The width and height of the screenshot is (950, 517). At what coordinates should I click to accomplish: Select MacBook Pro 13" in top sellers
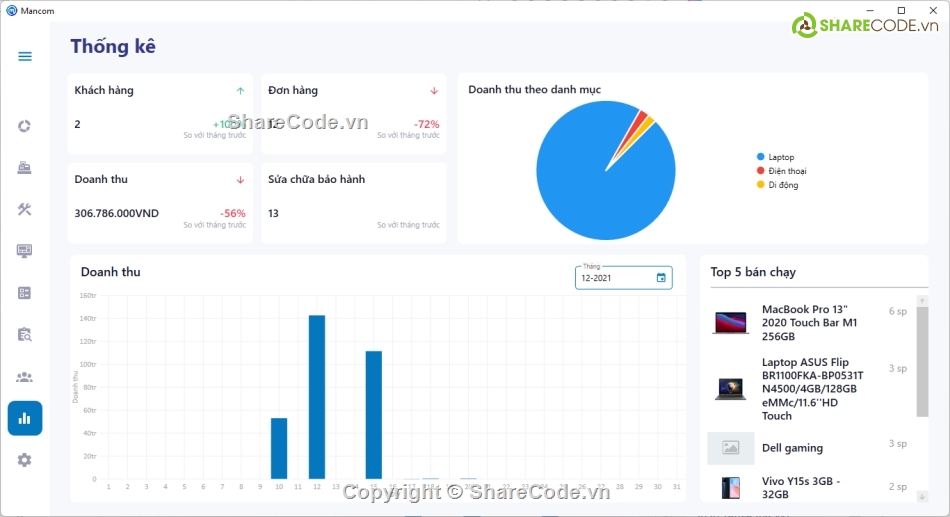click(809, 322)
